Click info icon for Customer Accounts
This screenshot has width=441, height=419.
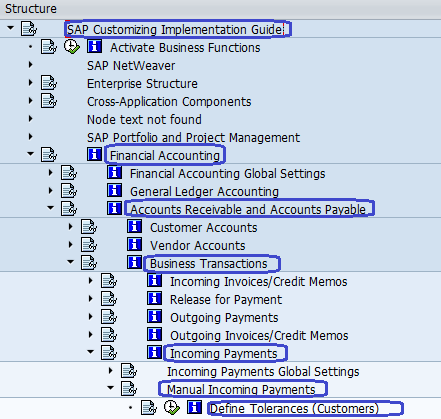[134, 226]
